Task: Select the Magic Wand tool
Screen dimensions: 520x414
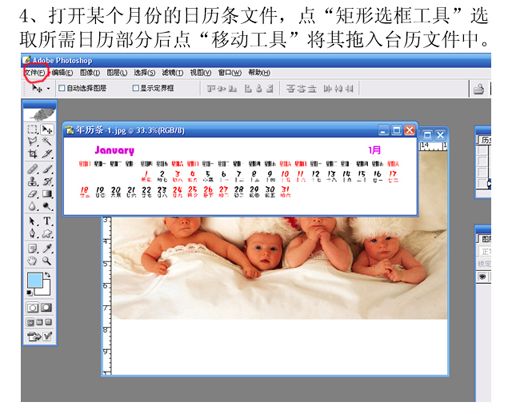Action: click(47, 141)
